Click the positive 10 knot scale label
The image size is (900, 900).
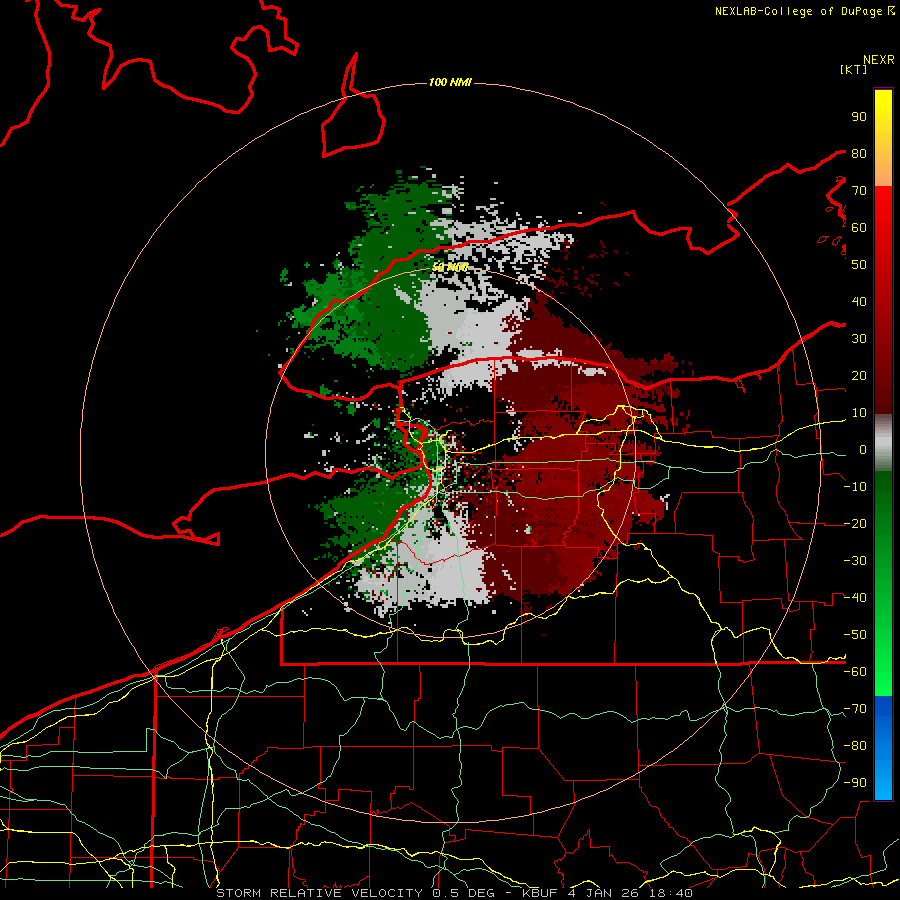tap(859, 413)
